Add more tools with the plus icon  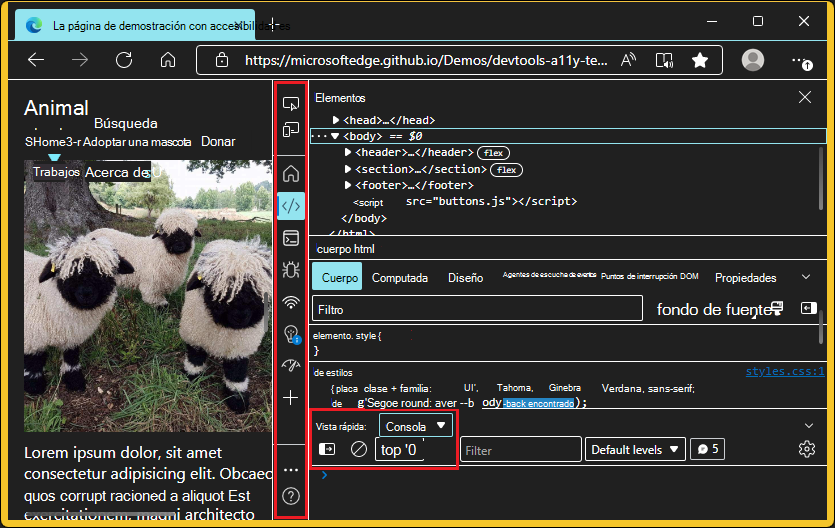click(291, 398)
